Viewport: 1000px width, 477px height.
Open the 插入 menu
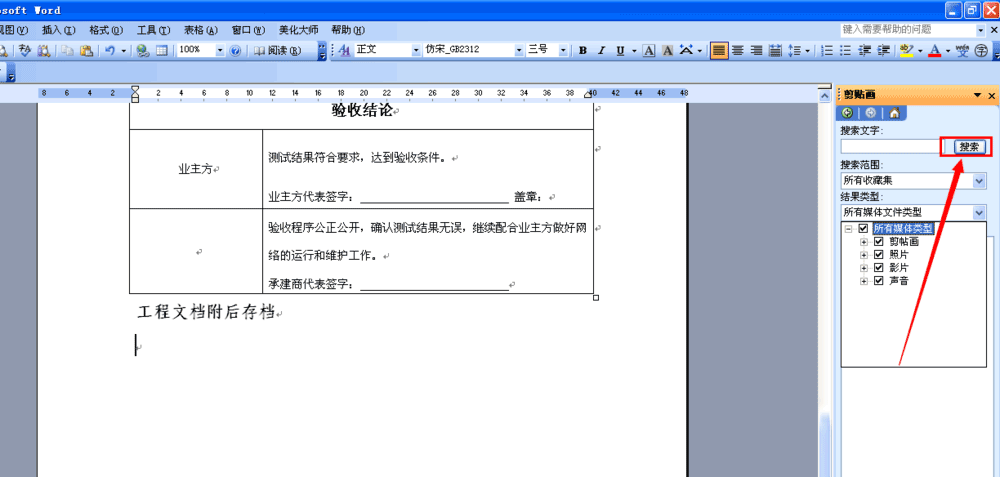coord(57,30)
